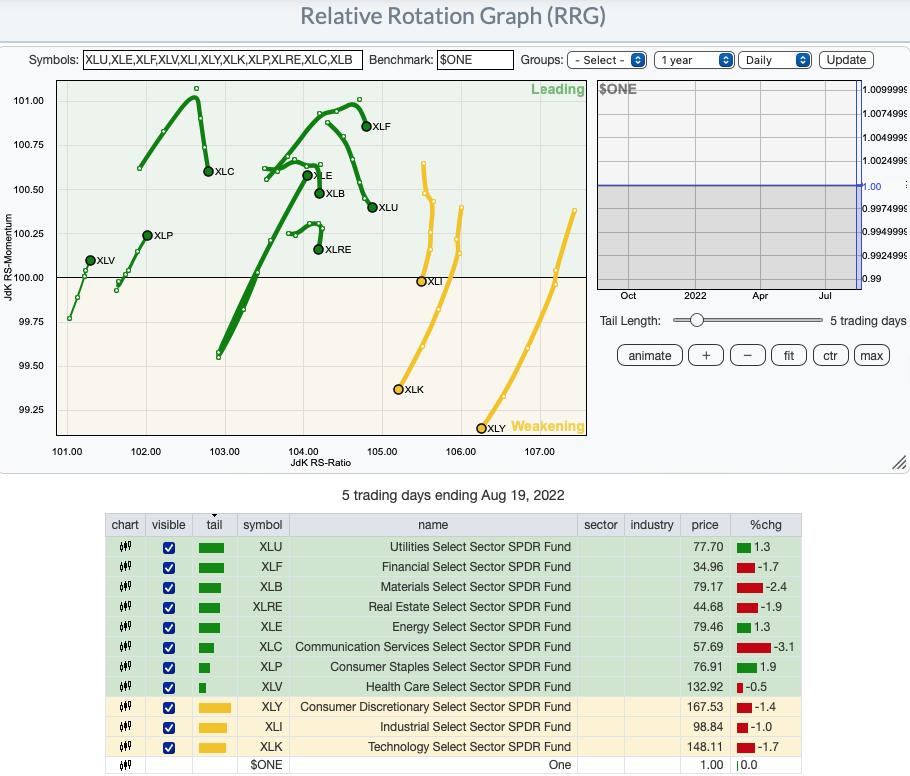Click the green tail swatch for XLB
910x776 pixels.
(210, 587)
